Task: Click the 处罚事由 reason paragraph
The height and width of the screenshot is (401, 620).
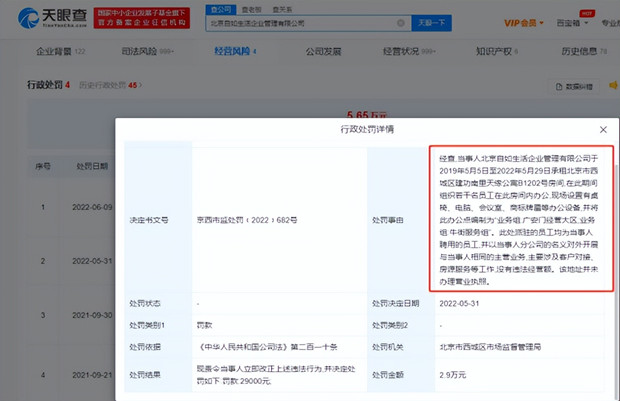Action: 518,220
